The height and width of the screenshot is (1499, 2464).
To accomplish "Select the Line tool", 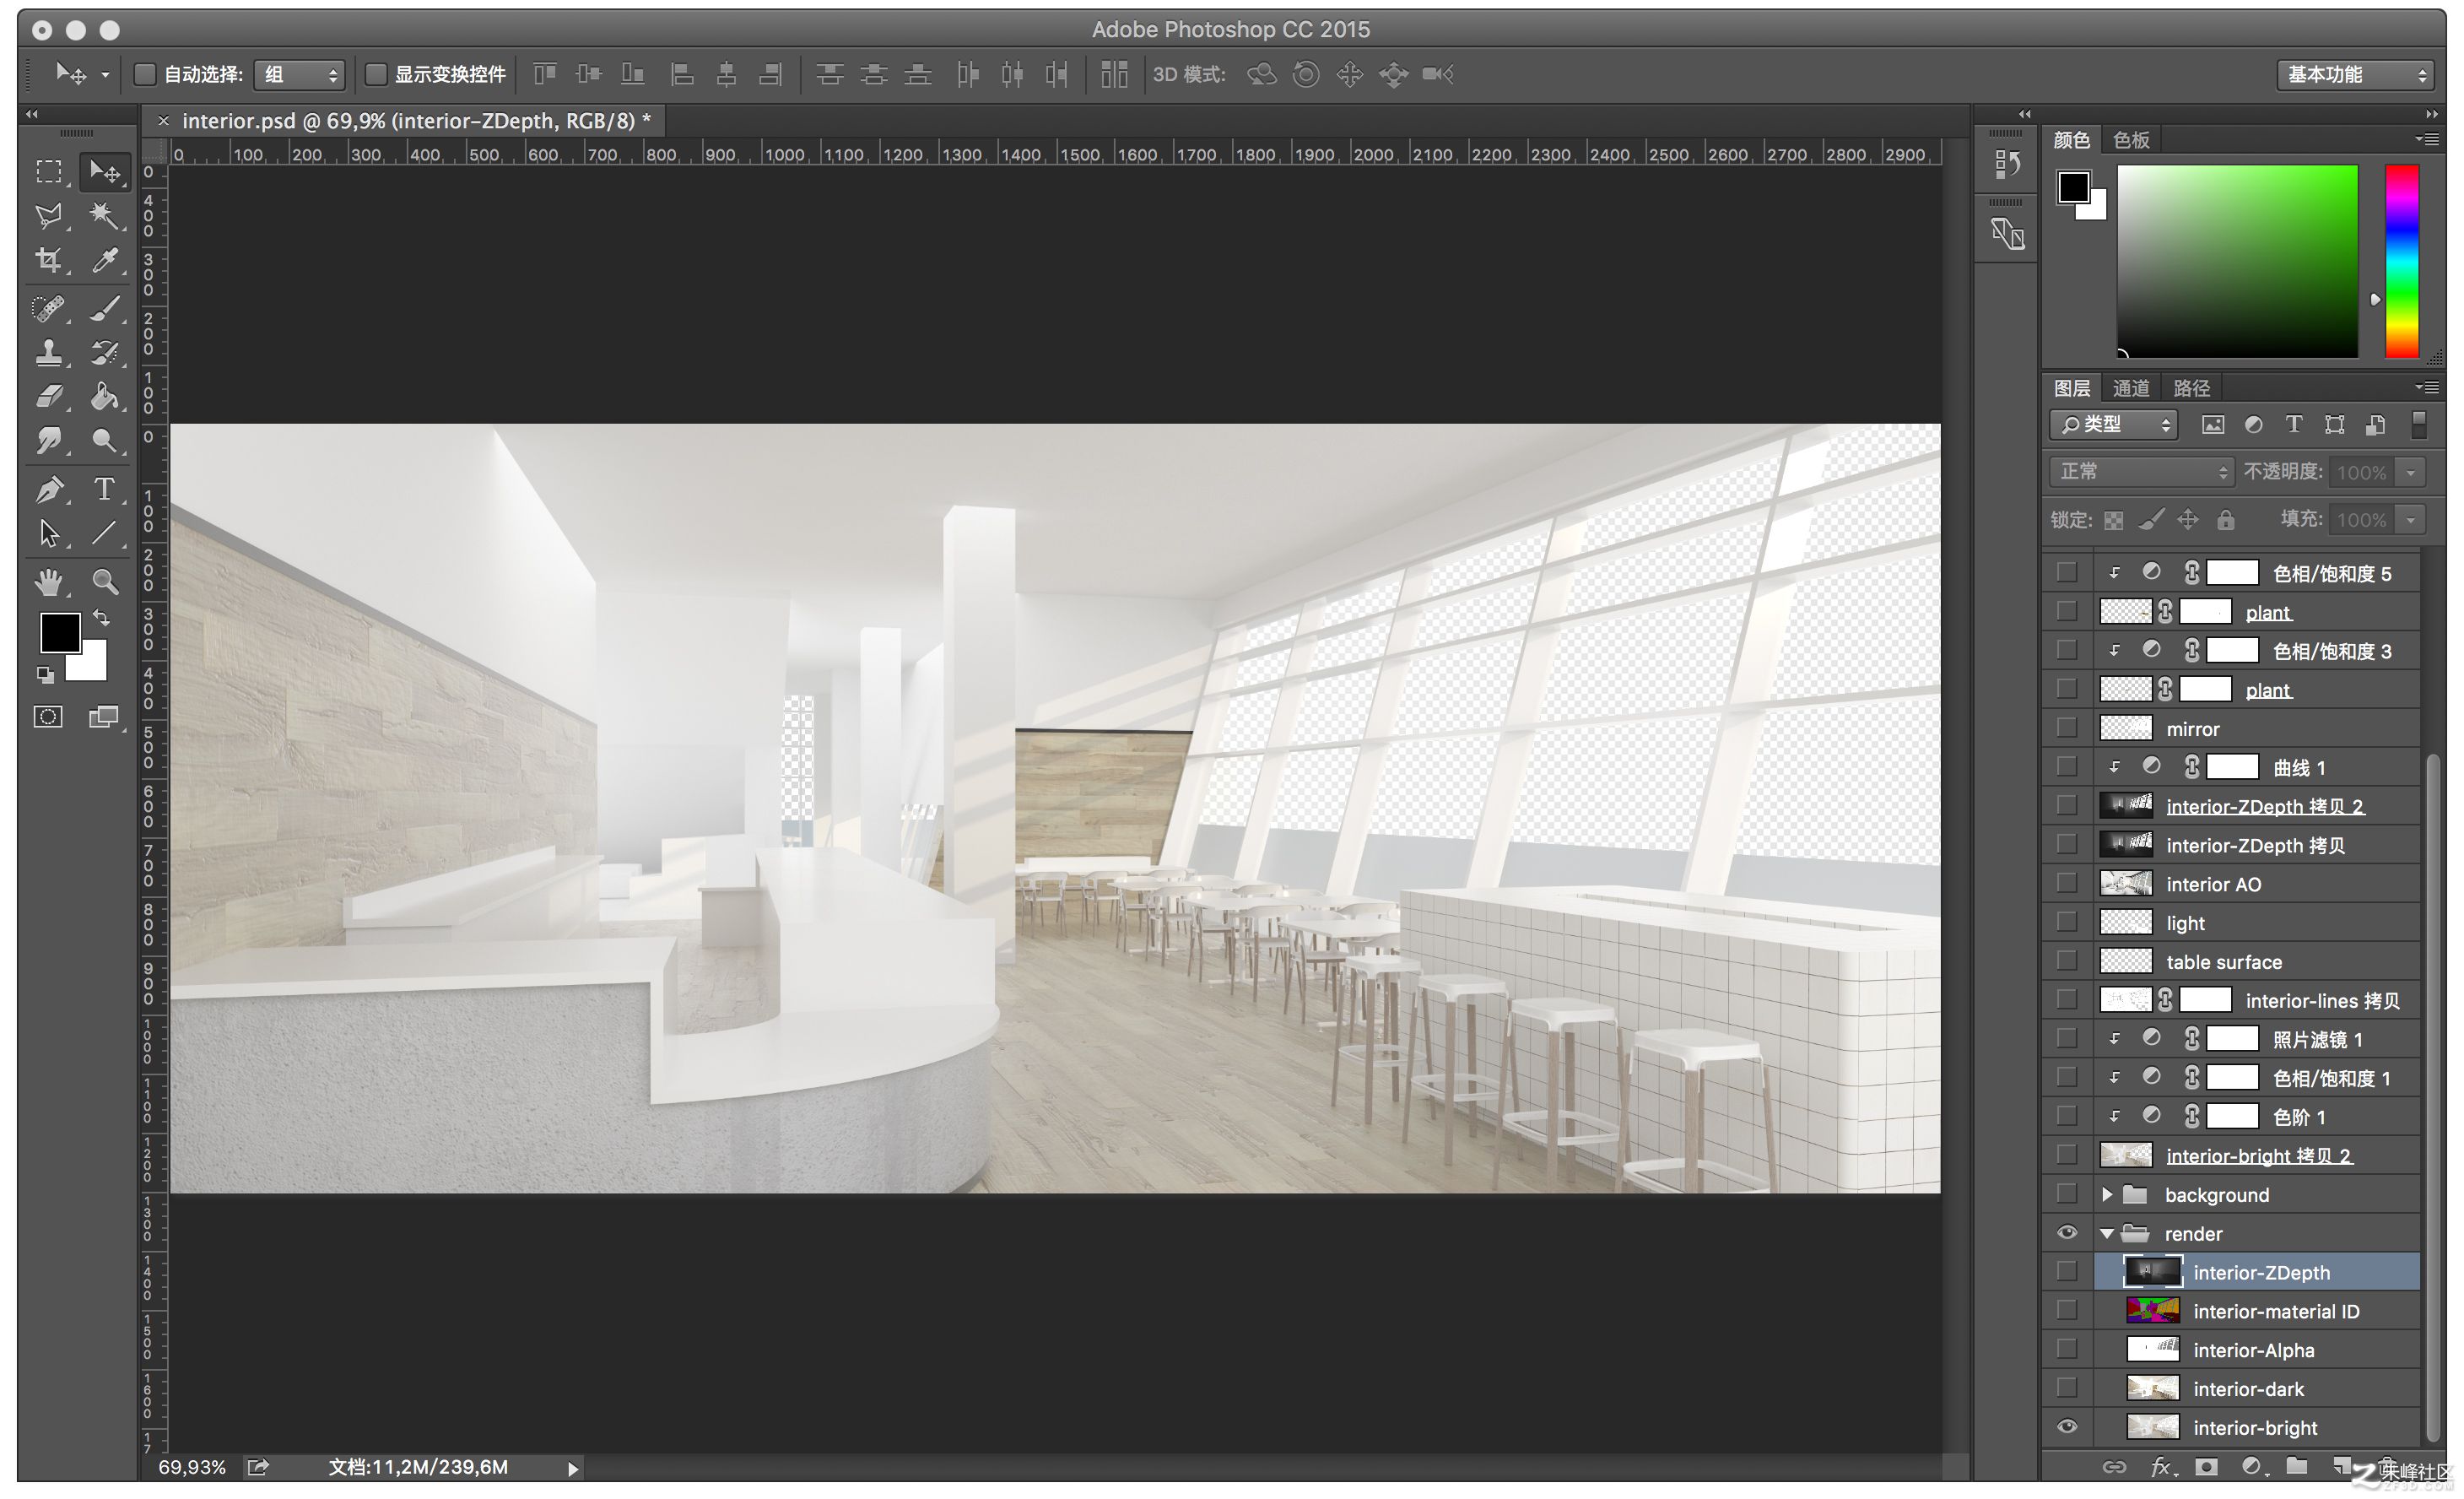I will pyautogui.click(x=104, y=533).
